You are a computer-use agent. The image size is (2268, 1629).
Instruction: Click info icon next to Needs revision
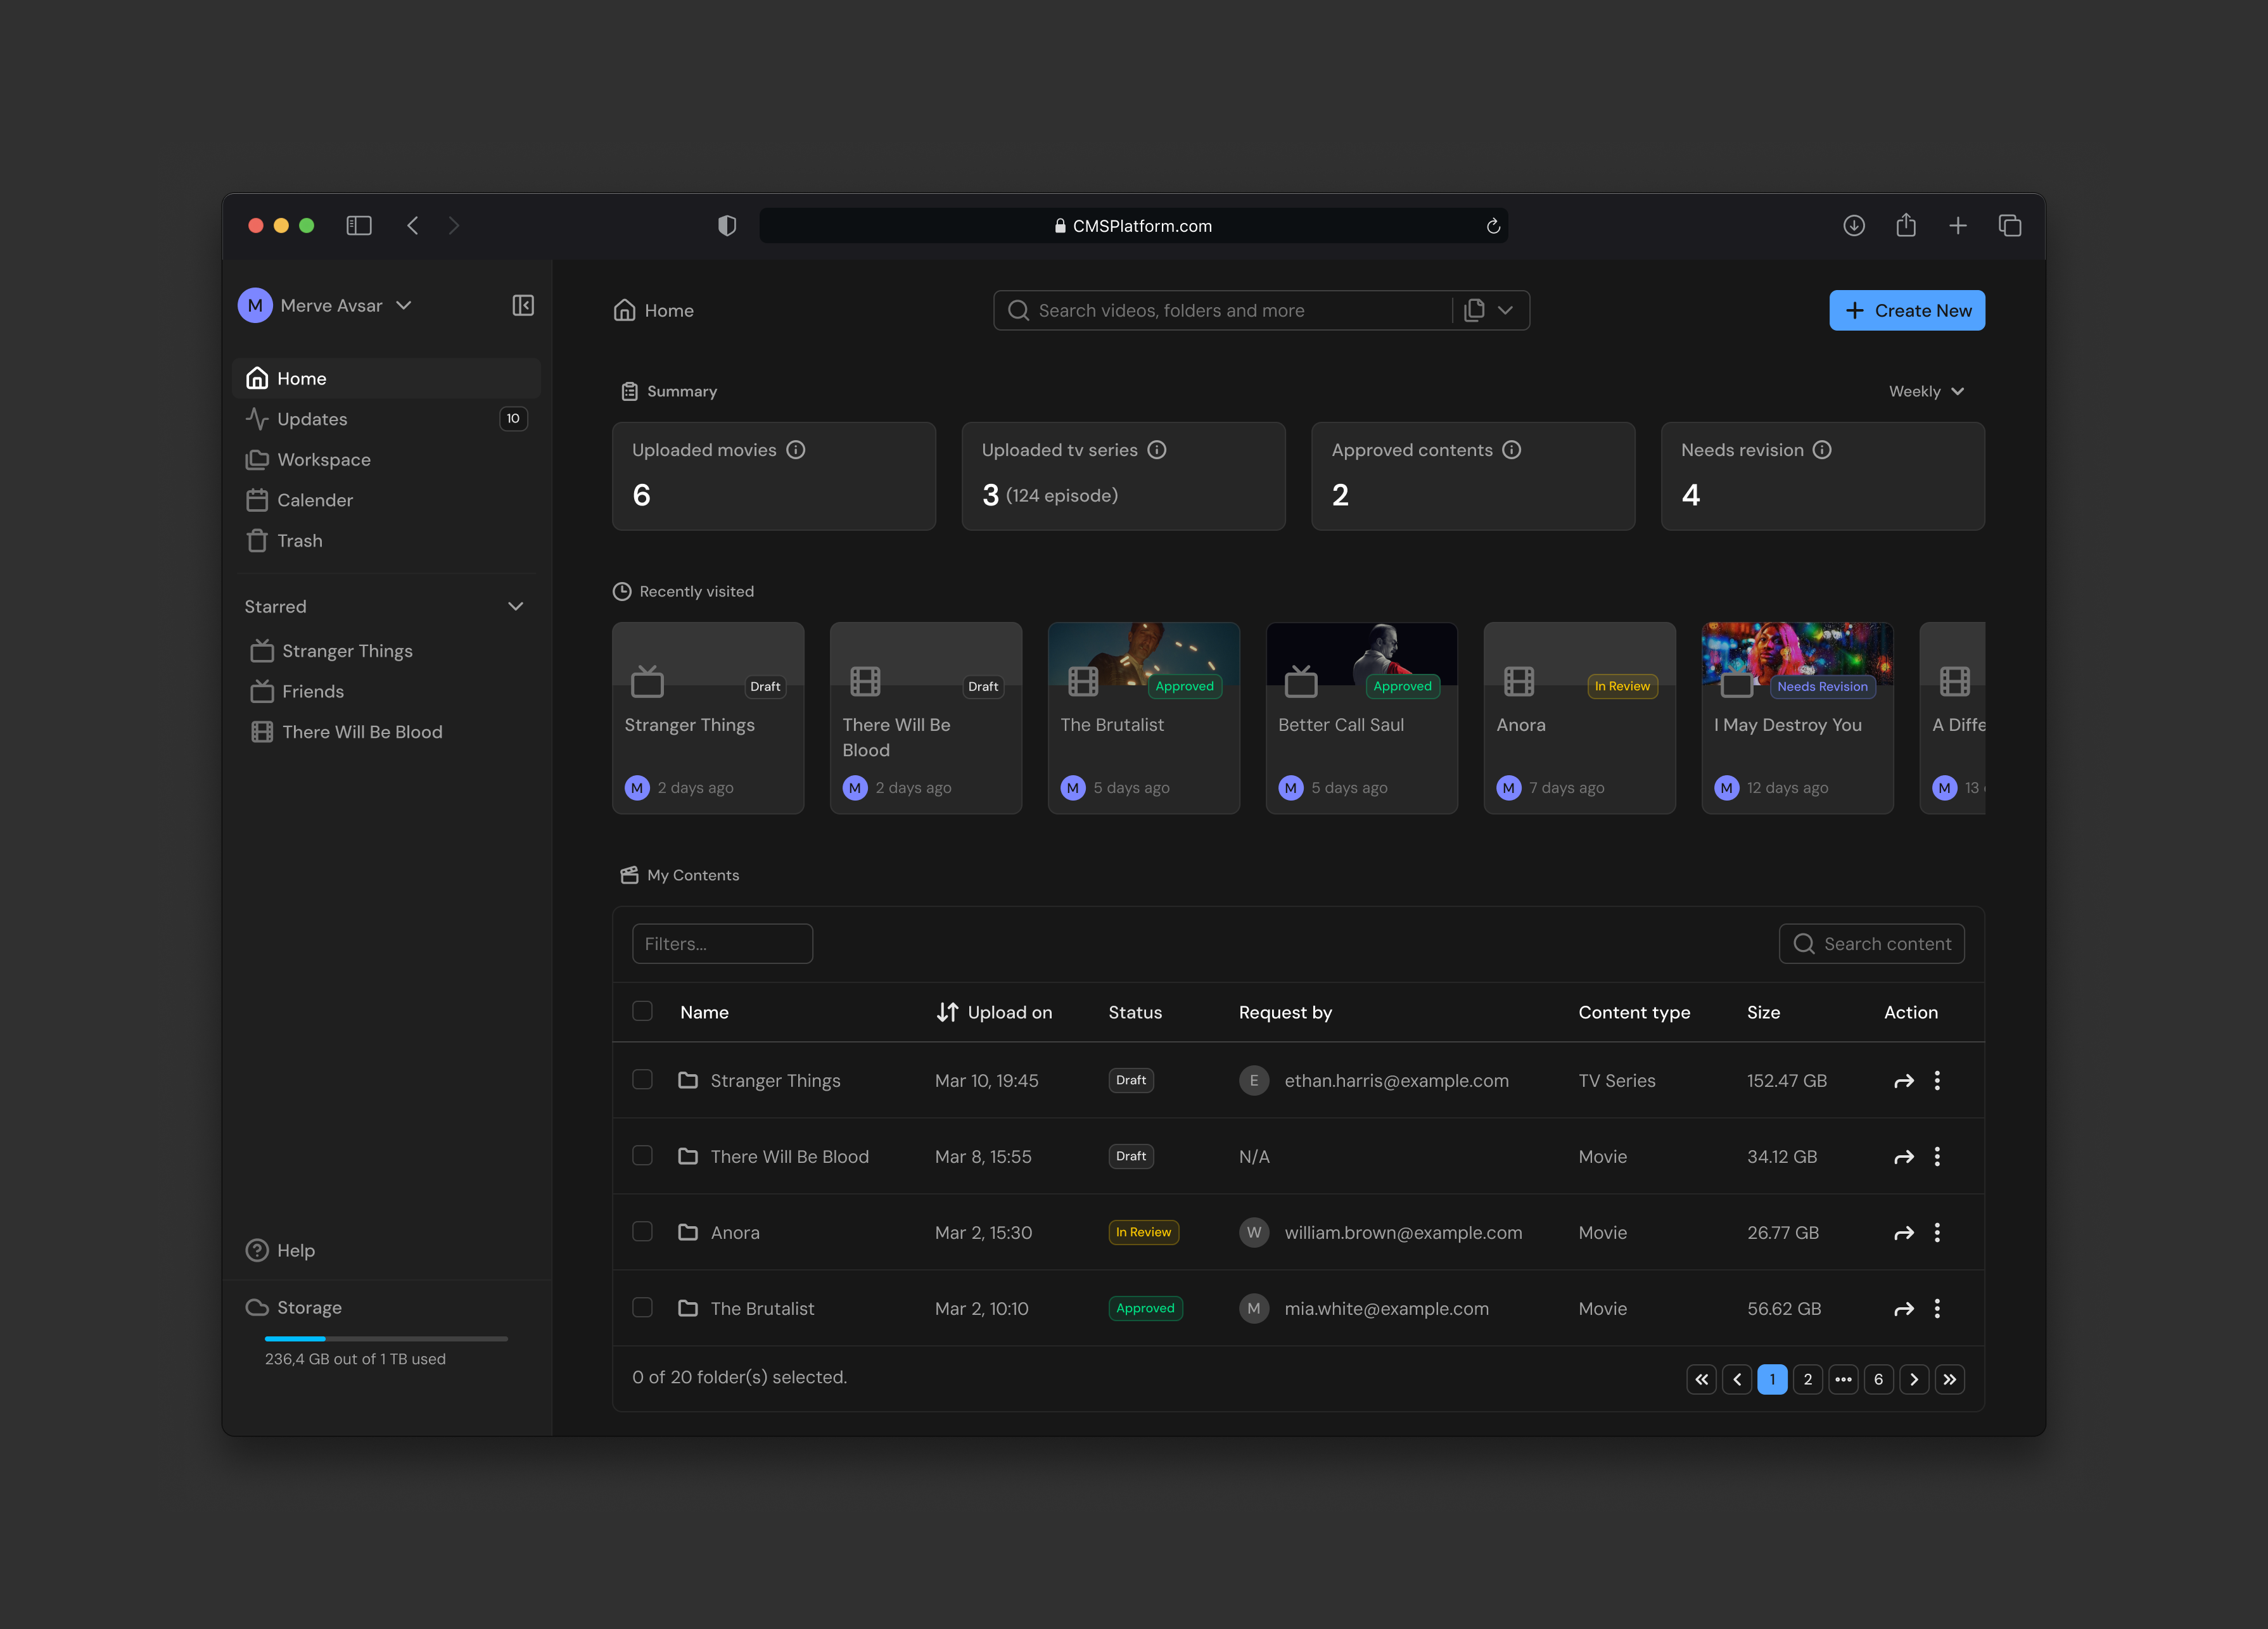1823,450
